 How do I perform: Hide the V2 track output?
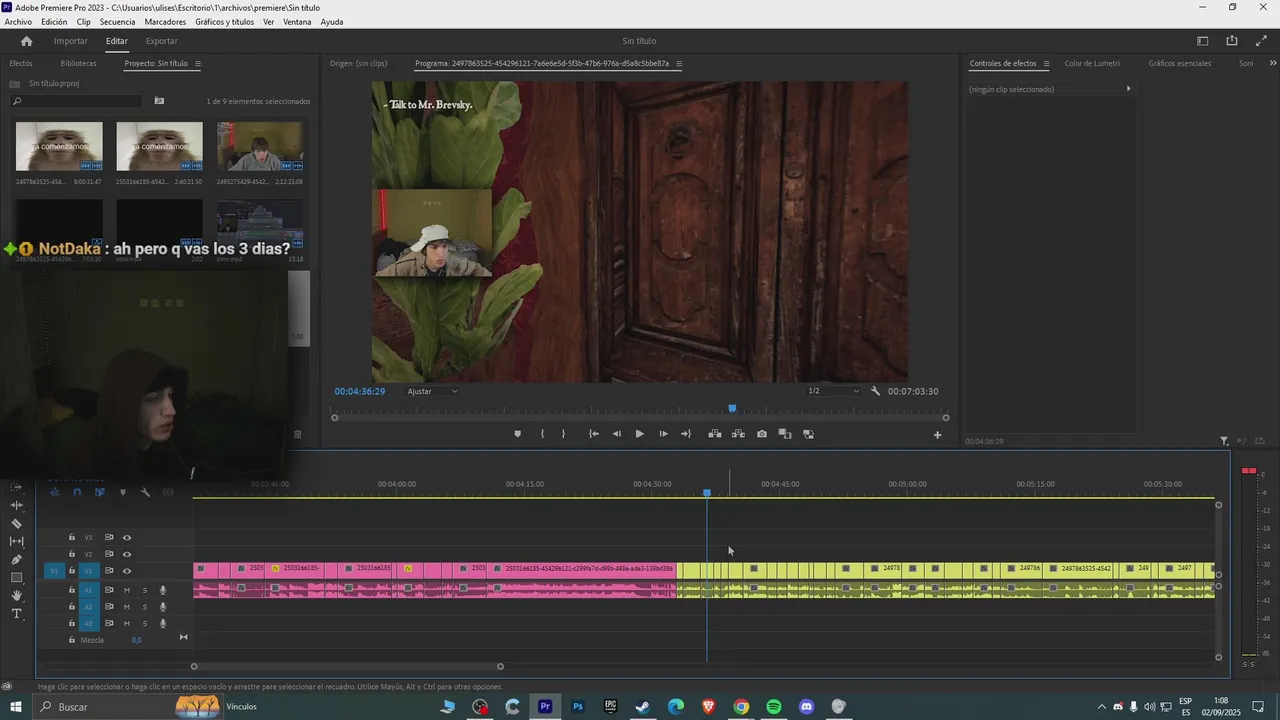tap(127, 554)
